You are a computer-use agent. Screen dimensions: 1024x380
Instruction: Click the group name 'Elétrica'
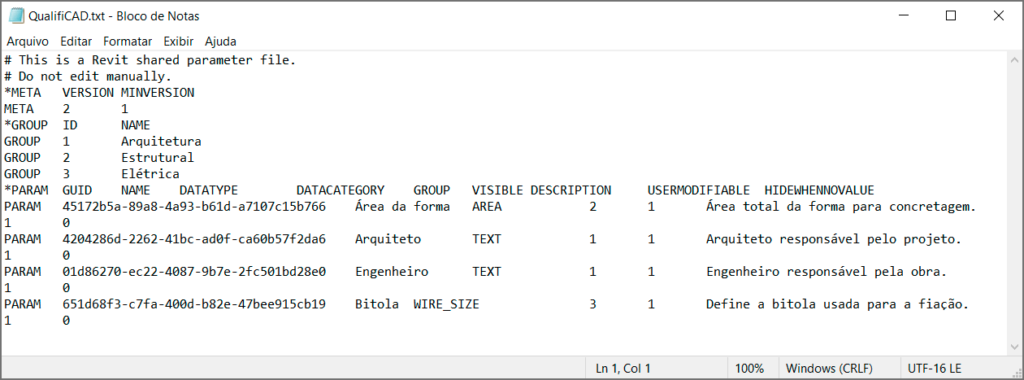pos(150,174)
